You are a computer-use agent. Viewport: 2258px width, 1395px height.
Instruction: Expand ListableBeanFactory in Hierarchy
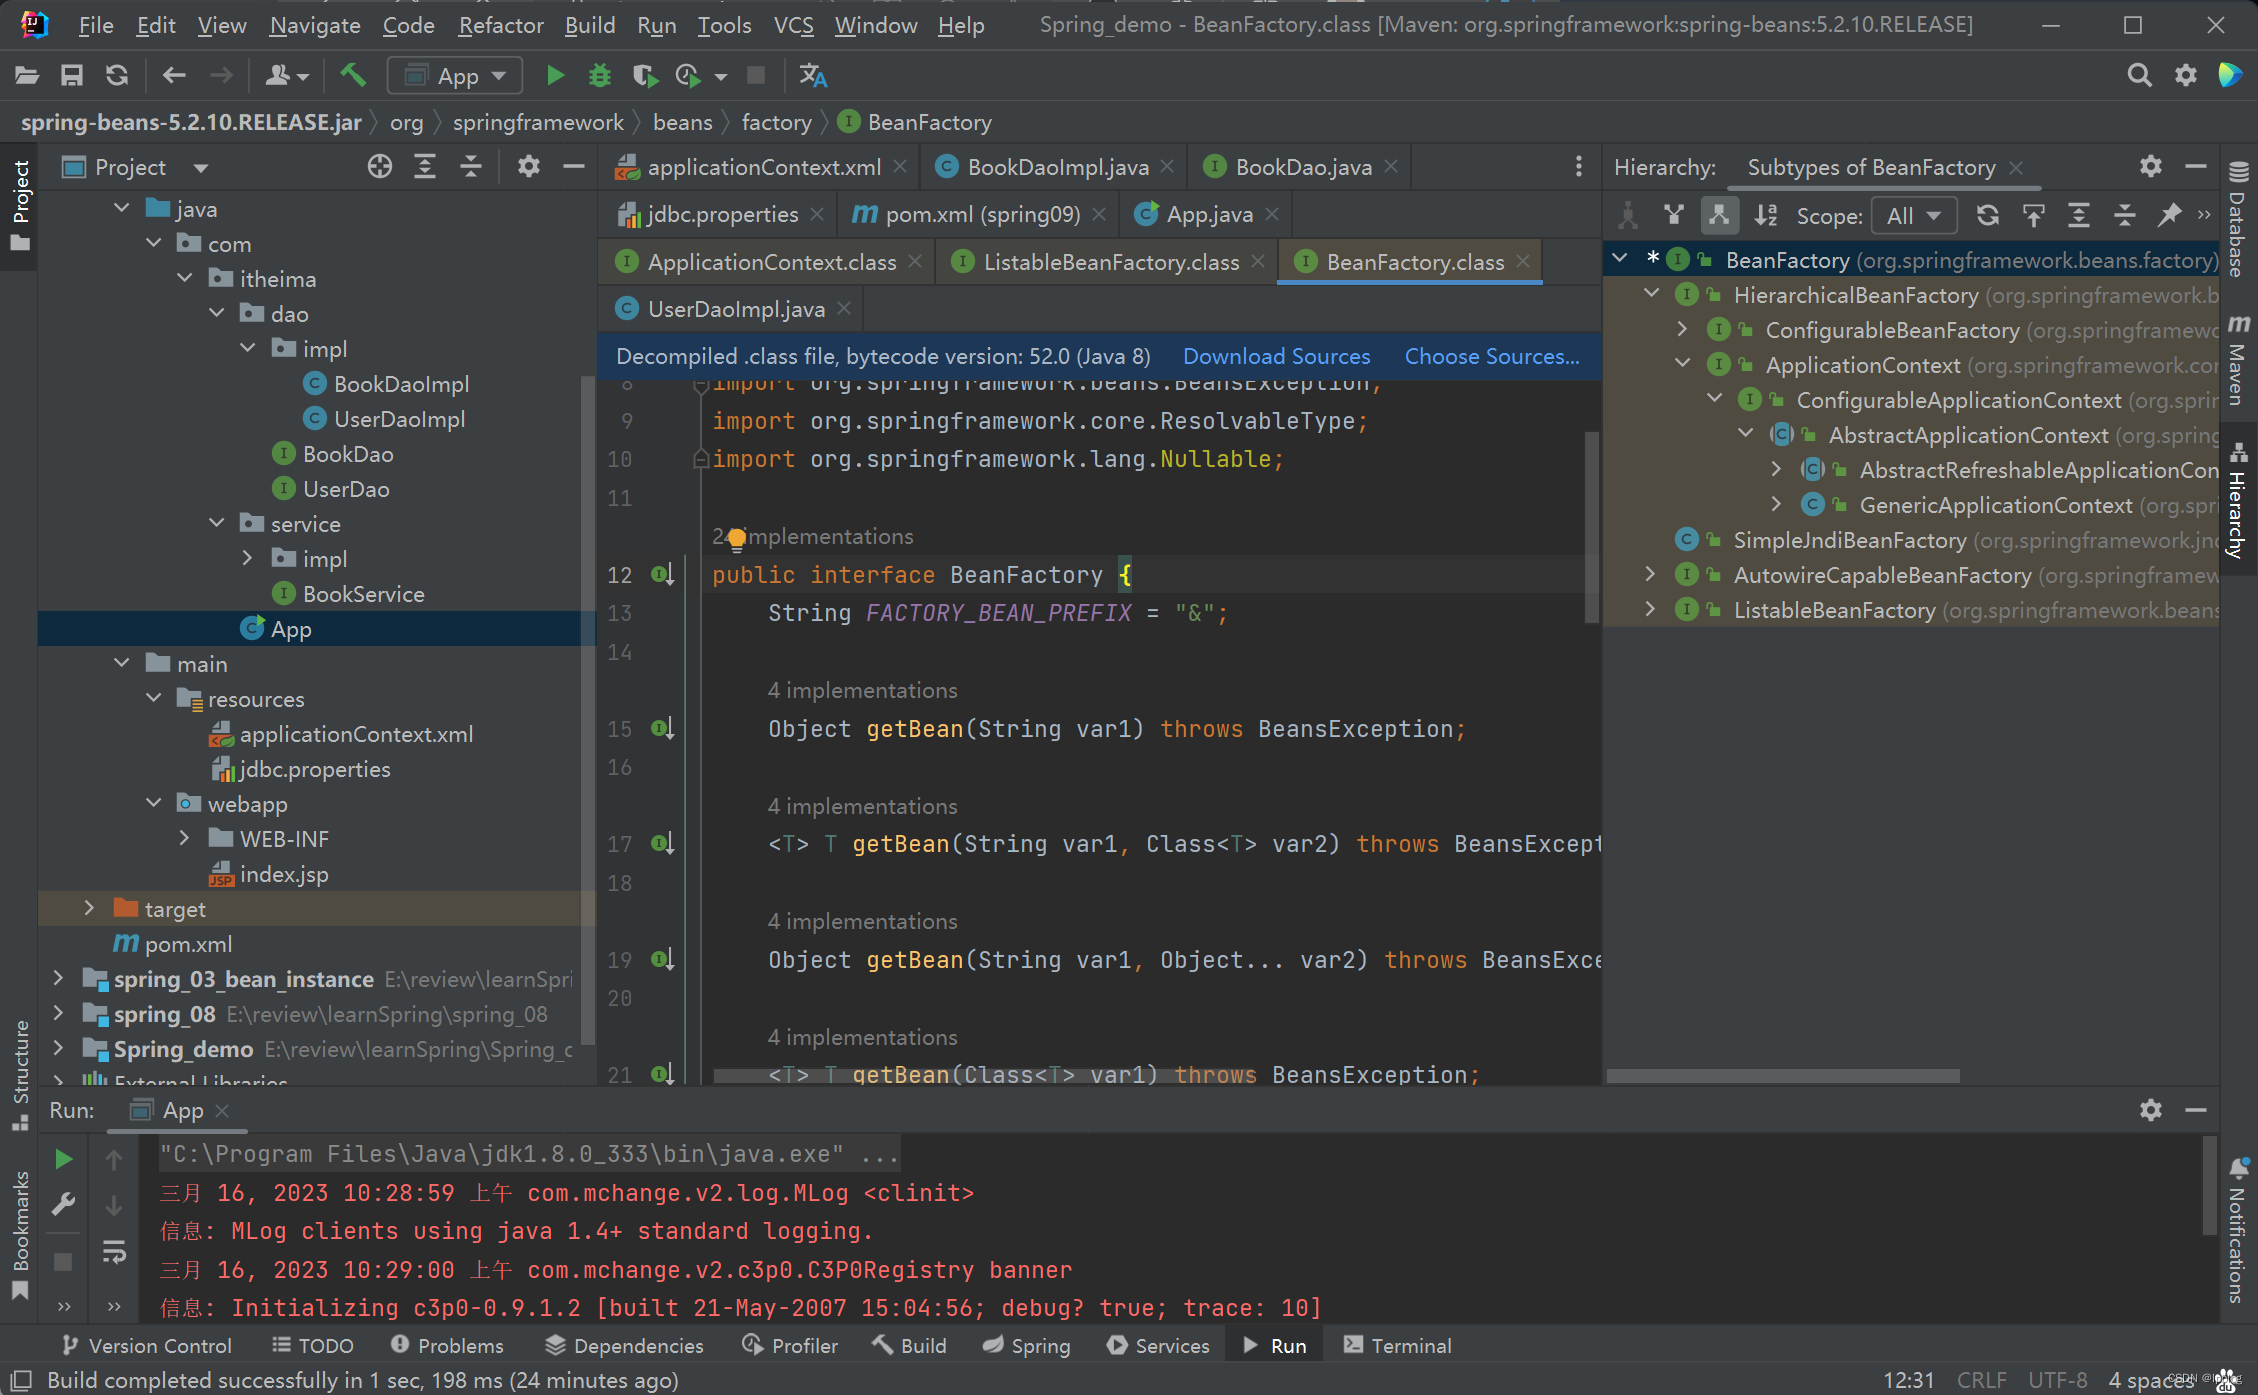tap(1650, 609)
